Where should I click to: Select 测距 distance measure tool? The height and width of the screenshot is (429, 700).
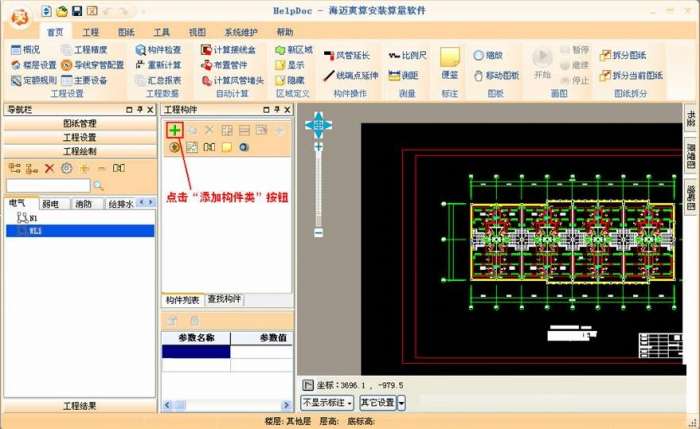point(404,75)
